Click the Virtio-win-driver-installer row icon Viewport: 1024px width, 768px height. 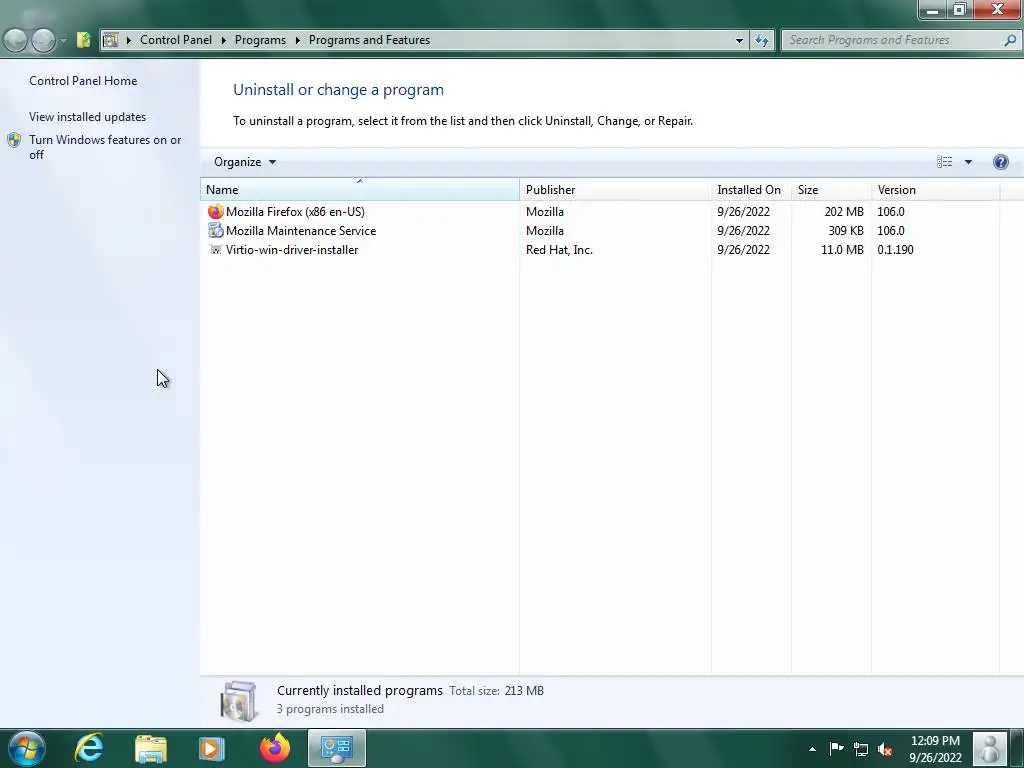click(x=216, y=249)
